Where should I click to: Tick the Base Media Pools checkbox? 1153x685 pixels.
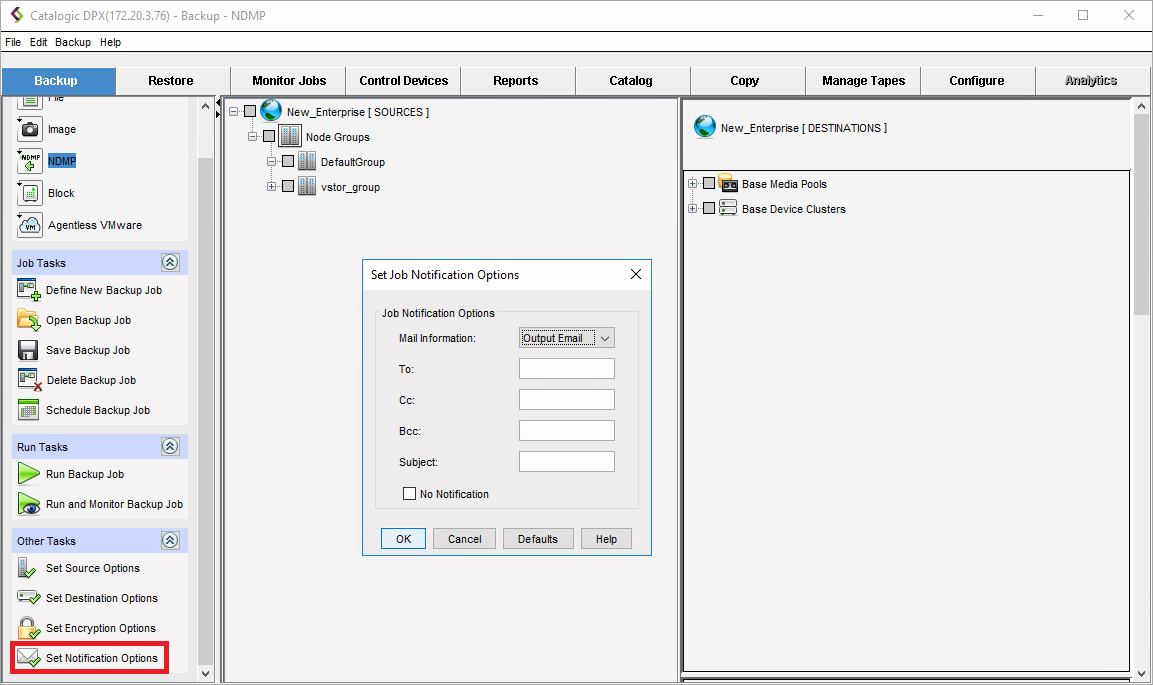tap(709, 184)
